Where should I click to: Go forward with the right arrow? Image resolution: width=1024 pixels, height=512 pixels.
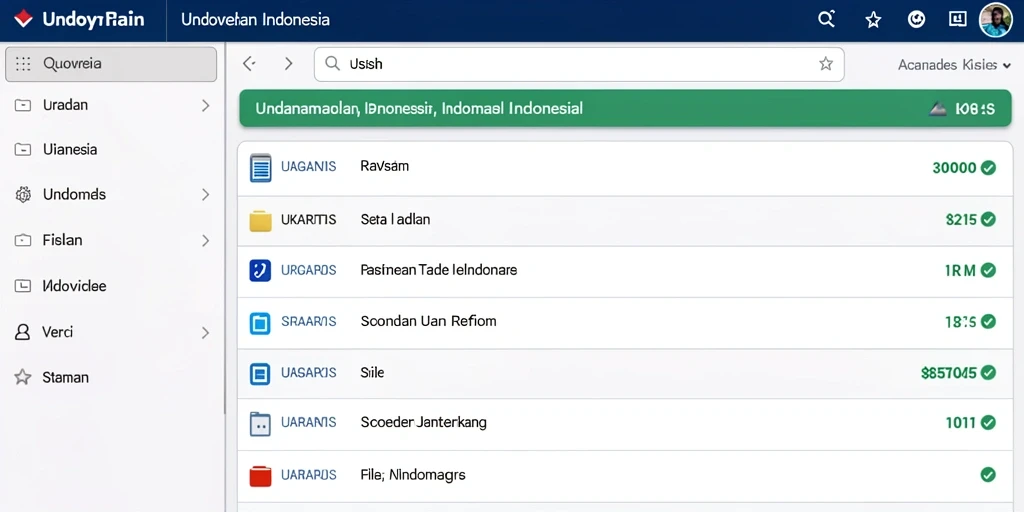(288, 63)
